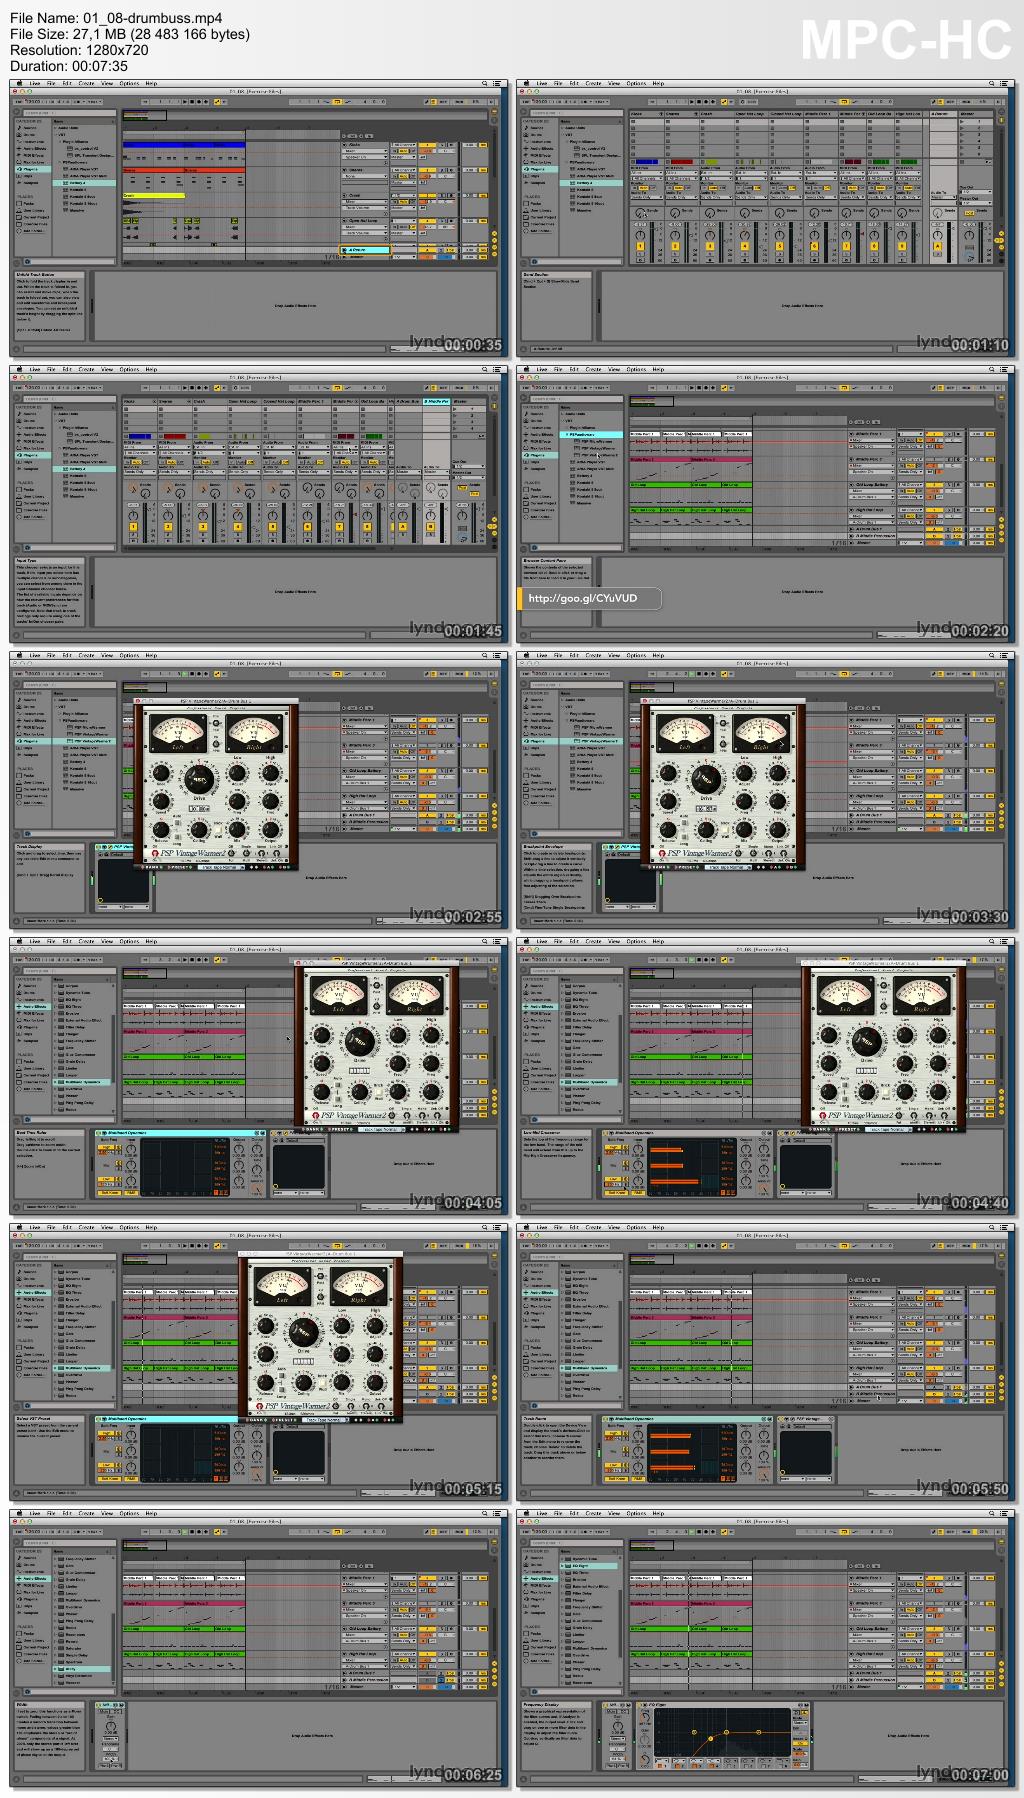
Task: Open Notification Center icon in 00:01:10 frame
Action: click(1005, 84)
